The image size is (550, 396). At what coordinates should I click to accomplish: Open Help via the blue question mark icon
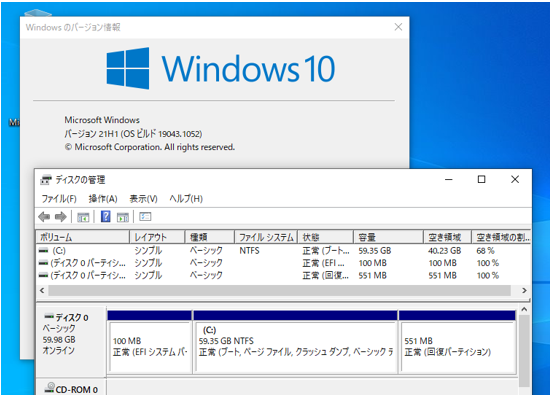pos(105,216)
